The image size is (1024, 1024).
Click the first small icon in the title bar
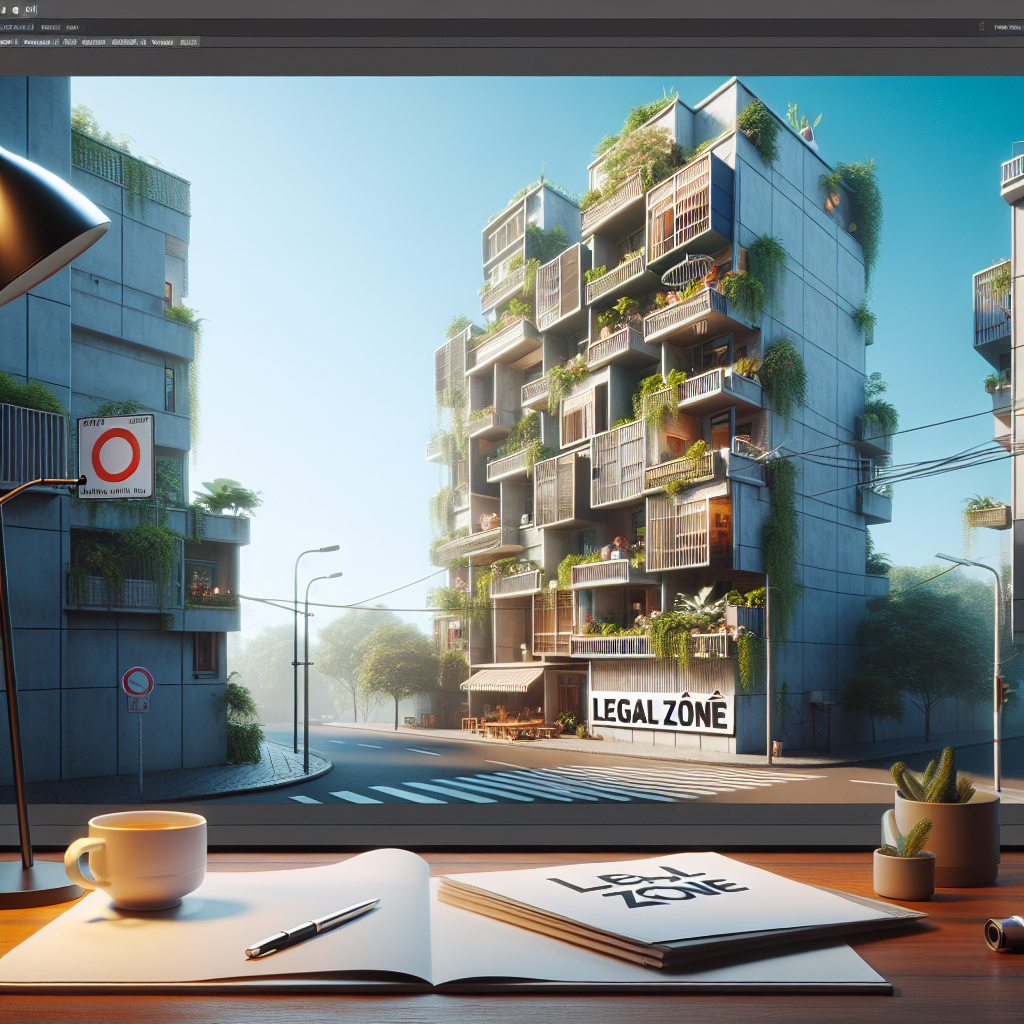tap(4, 10)
